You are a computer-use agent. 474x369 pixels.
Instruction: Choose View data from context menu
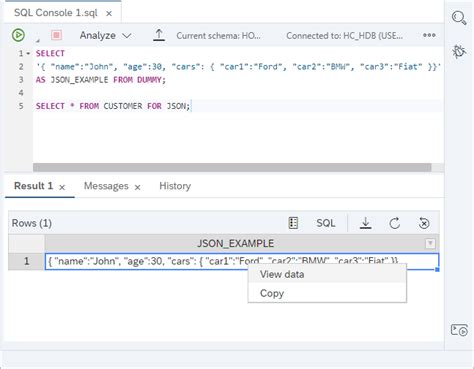pyautogui.click(x=327, y=274)
